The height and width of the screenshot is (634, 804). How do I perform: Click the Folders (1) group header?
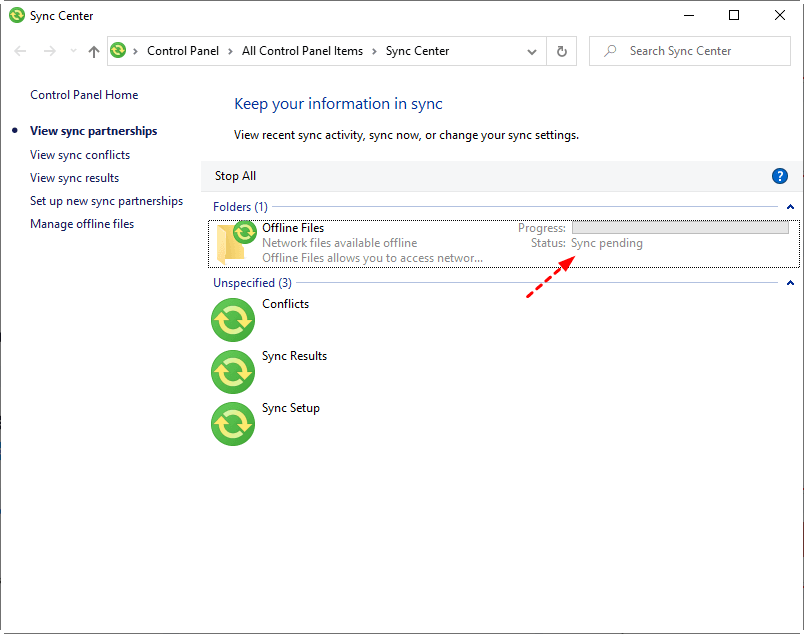(x=240, y=207)
